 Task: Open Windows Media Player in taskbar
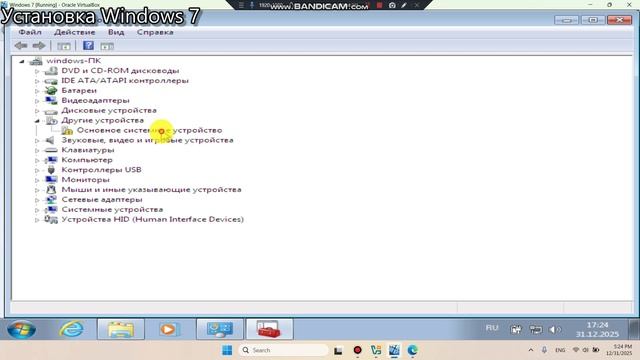(169, 329)
